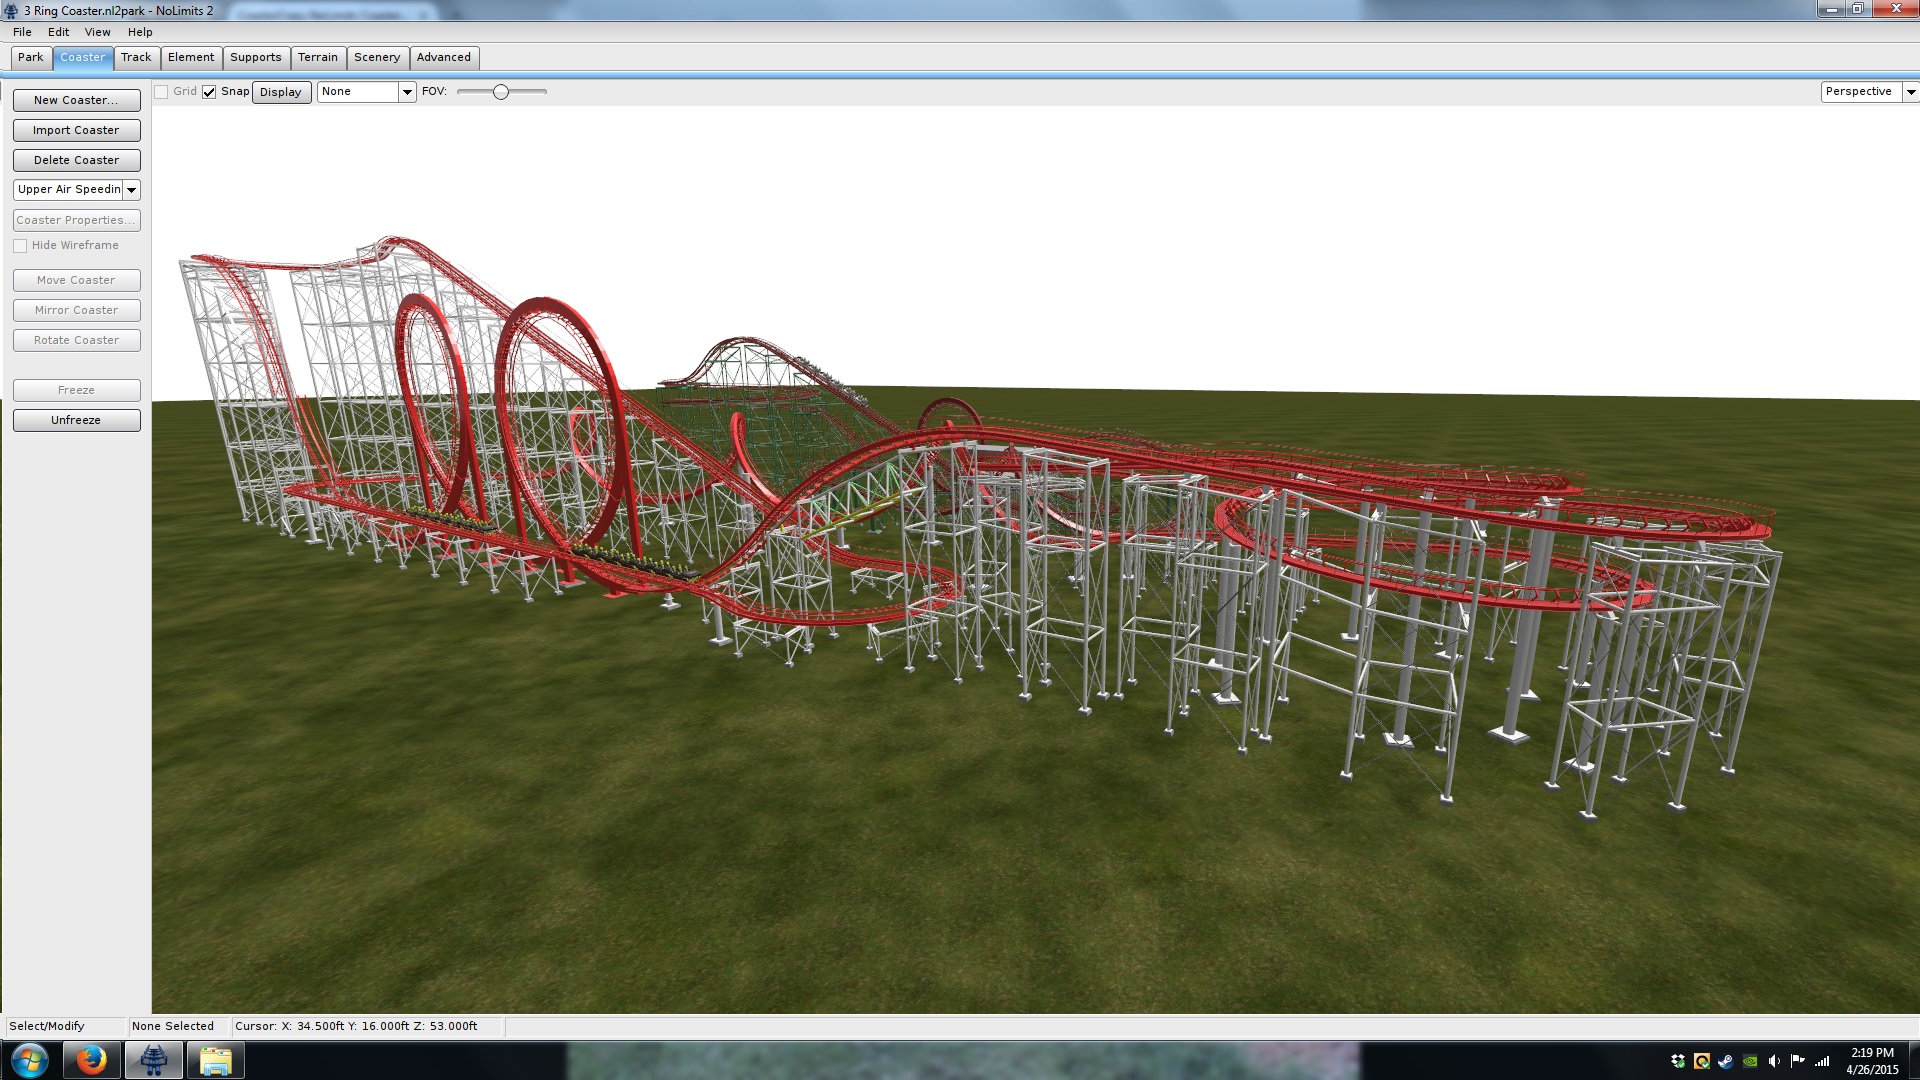Screen dimensions: 1920x1080
Task: Uncheck the Snap checkbox
Action: (209, 92)
